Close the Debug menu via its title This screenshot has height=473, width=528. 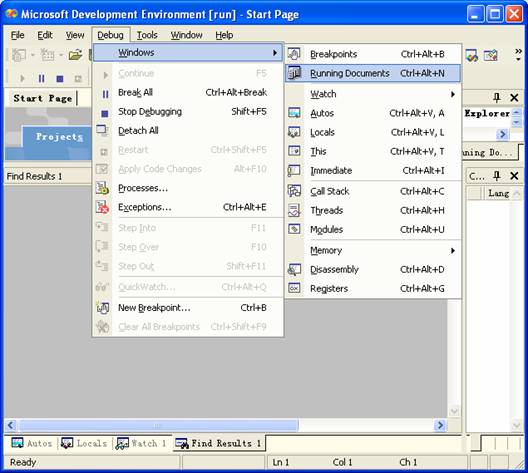tap(110, 35)
